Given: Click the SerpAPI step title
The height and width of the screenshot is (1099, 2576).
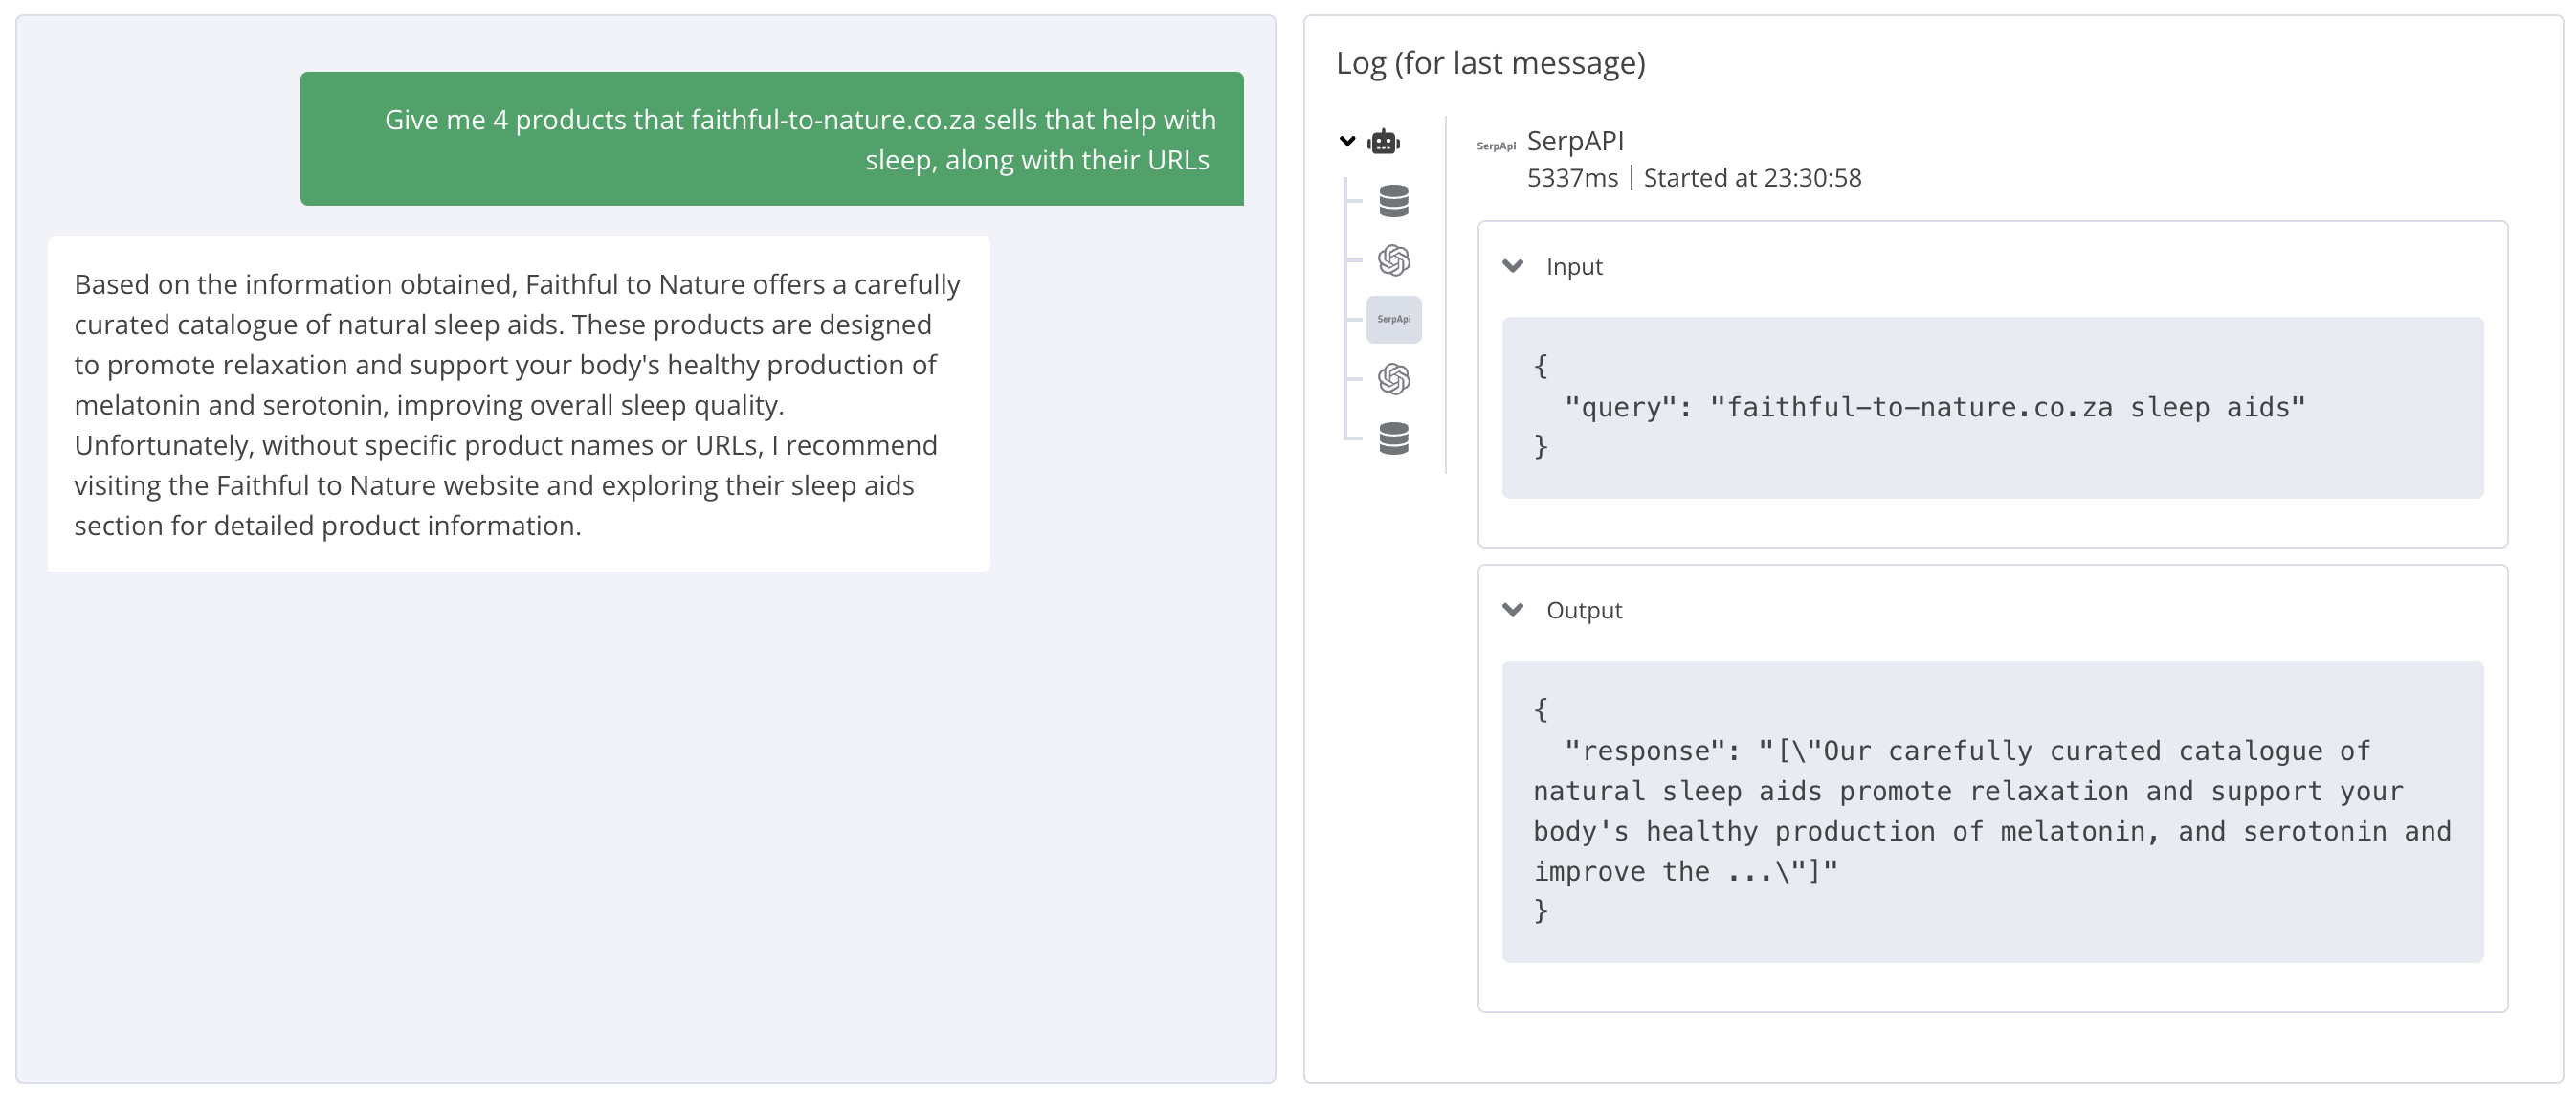Looking at the screenshot, I should click(1575, 141).
